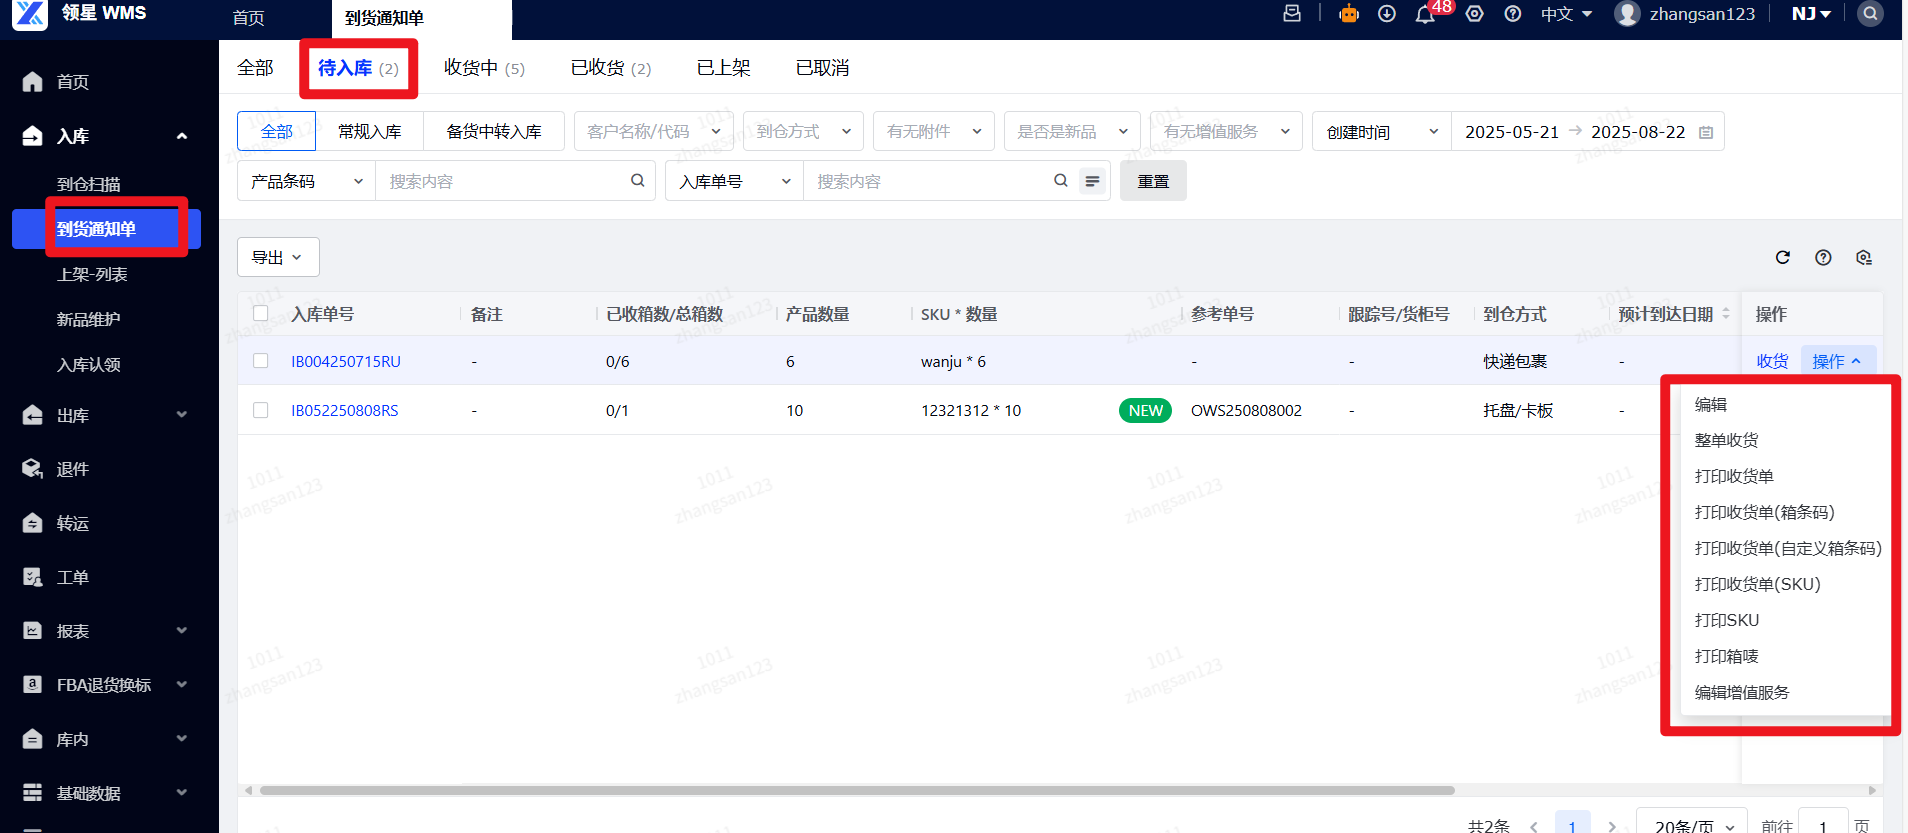Open order link IB052250808RS
1908x833 pixels.
[x=345, y=410]
